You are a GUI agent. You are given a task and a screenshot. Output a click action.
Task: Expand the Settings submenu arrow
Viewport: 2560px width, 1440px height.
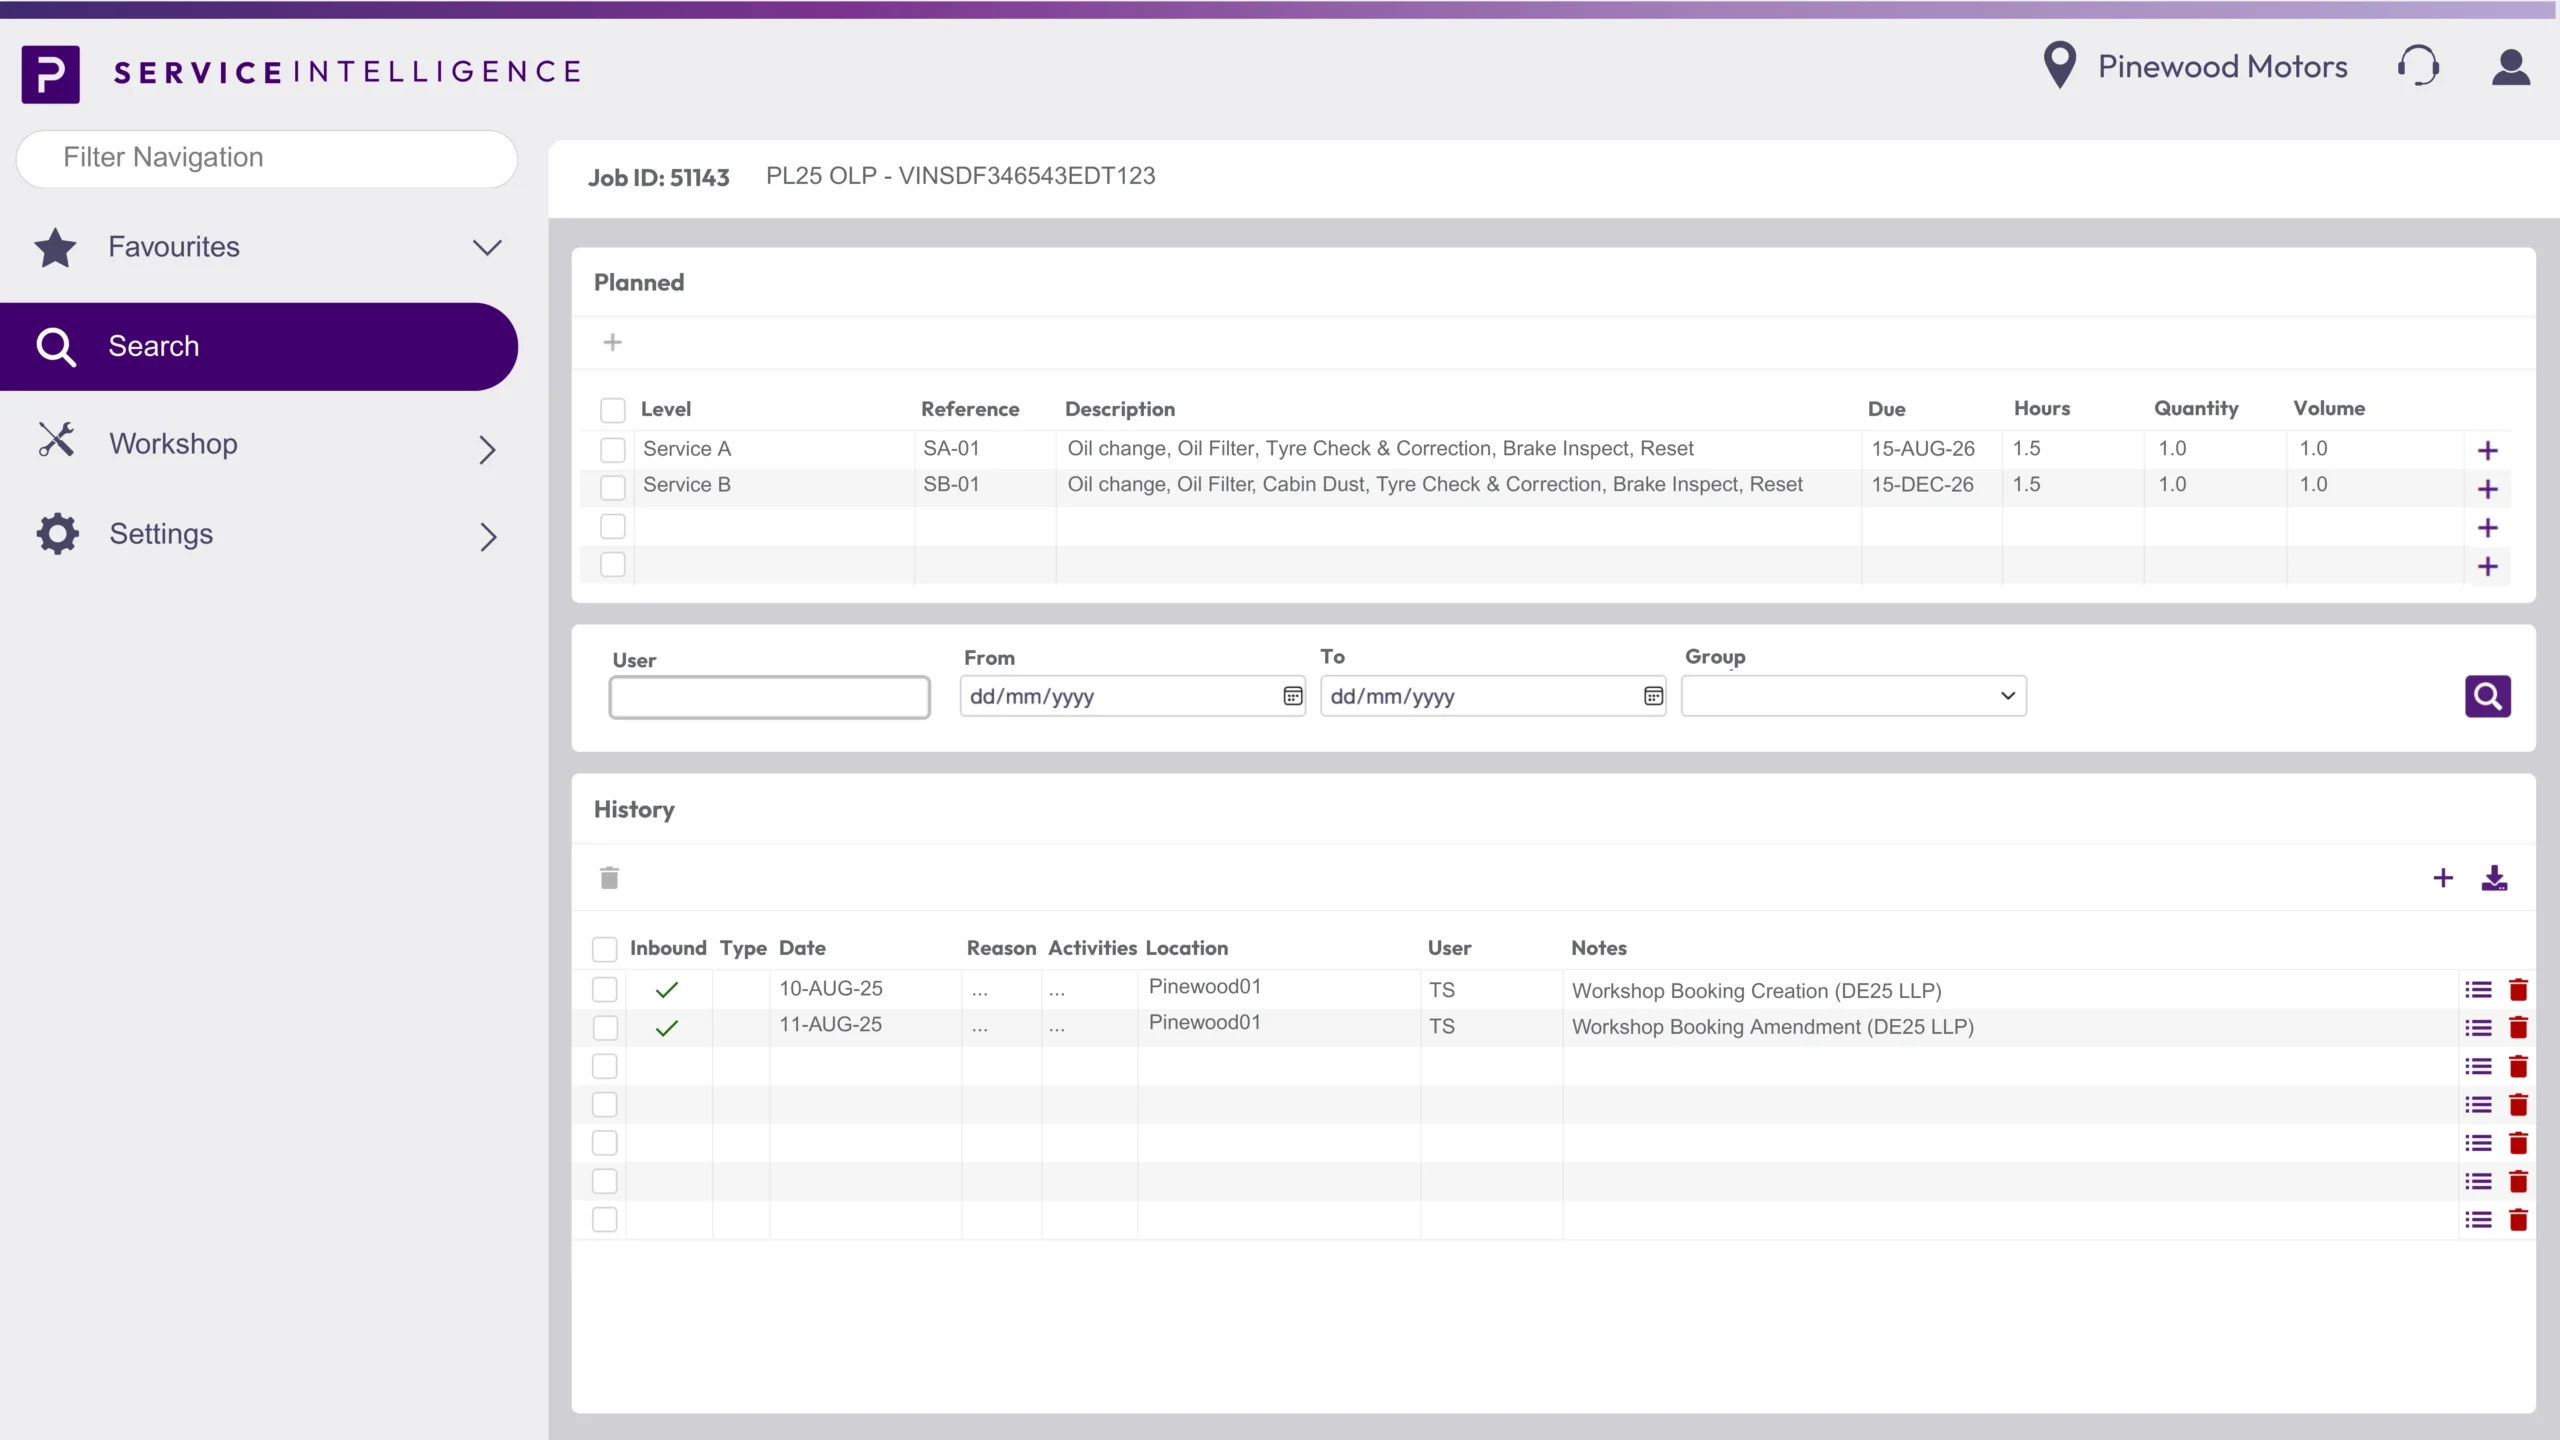pyautogui.click(x=487, y=537)
